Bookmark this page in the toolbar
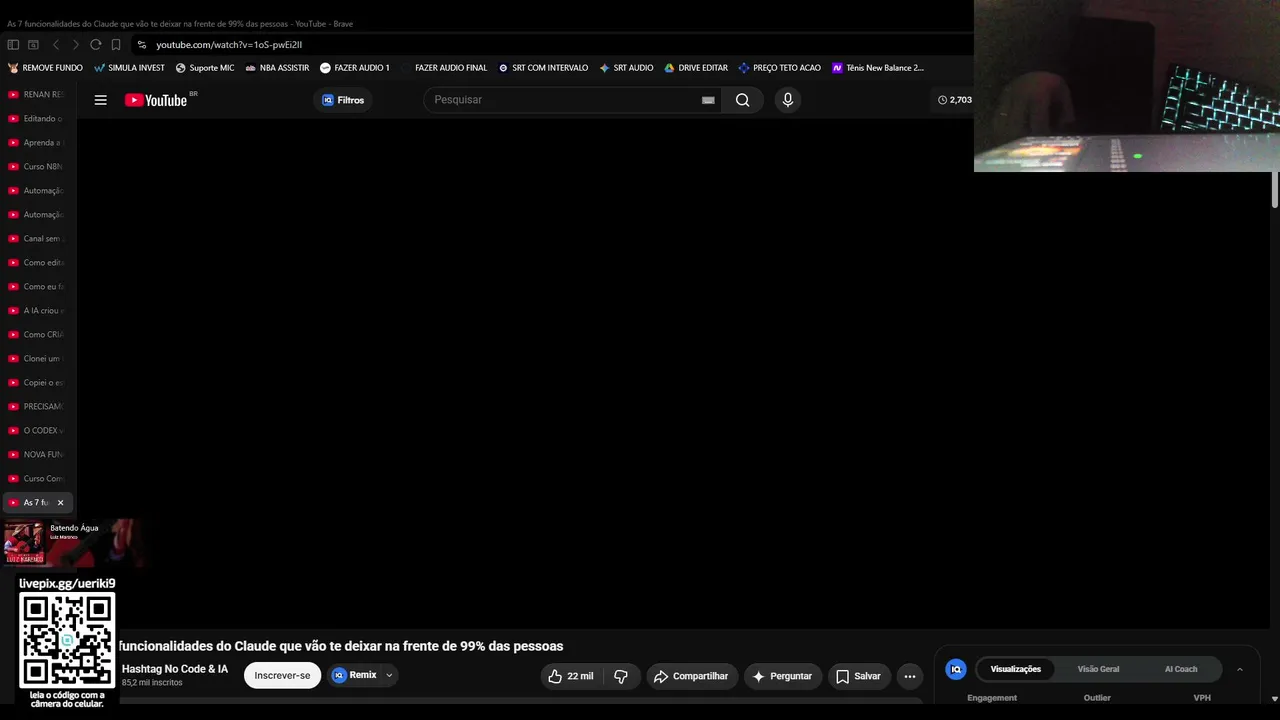The image size is (1280, 720). [116, 44]
